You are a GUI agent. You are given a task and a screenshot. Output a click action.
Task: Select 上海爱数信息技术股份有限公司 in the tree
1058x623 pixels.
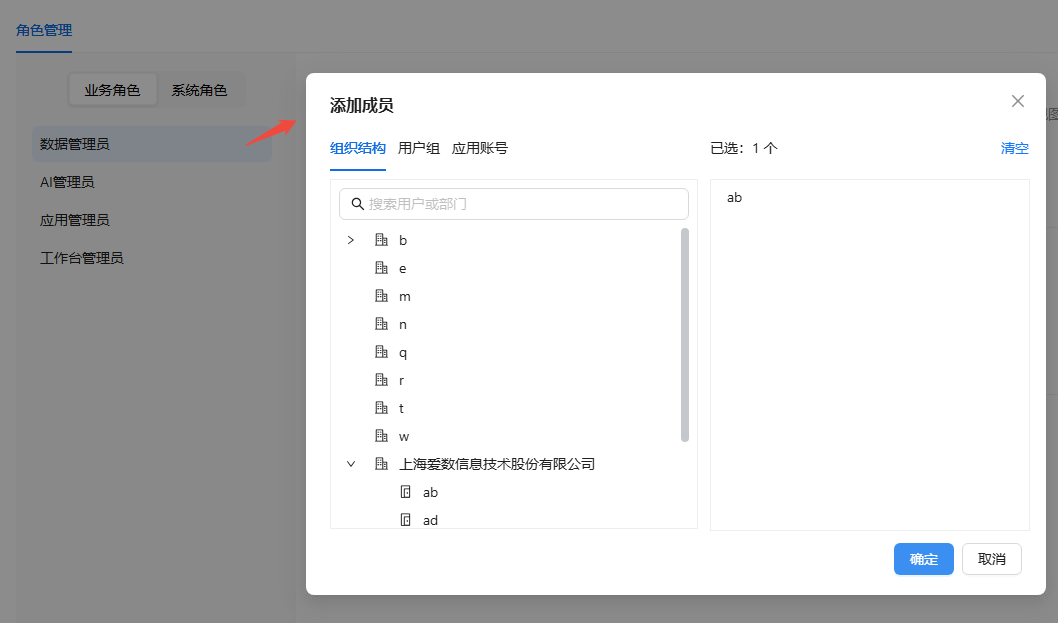pyautogui.click(x=497, y=464)
